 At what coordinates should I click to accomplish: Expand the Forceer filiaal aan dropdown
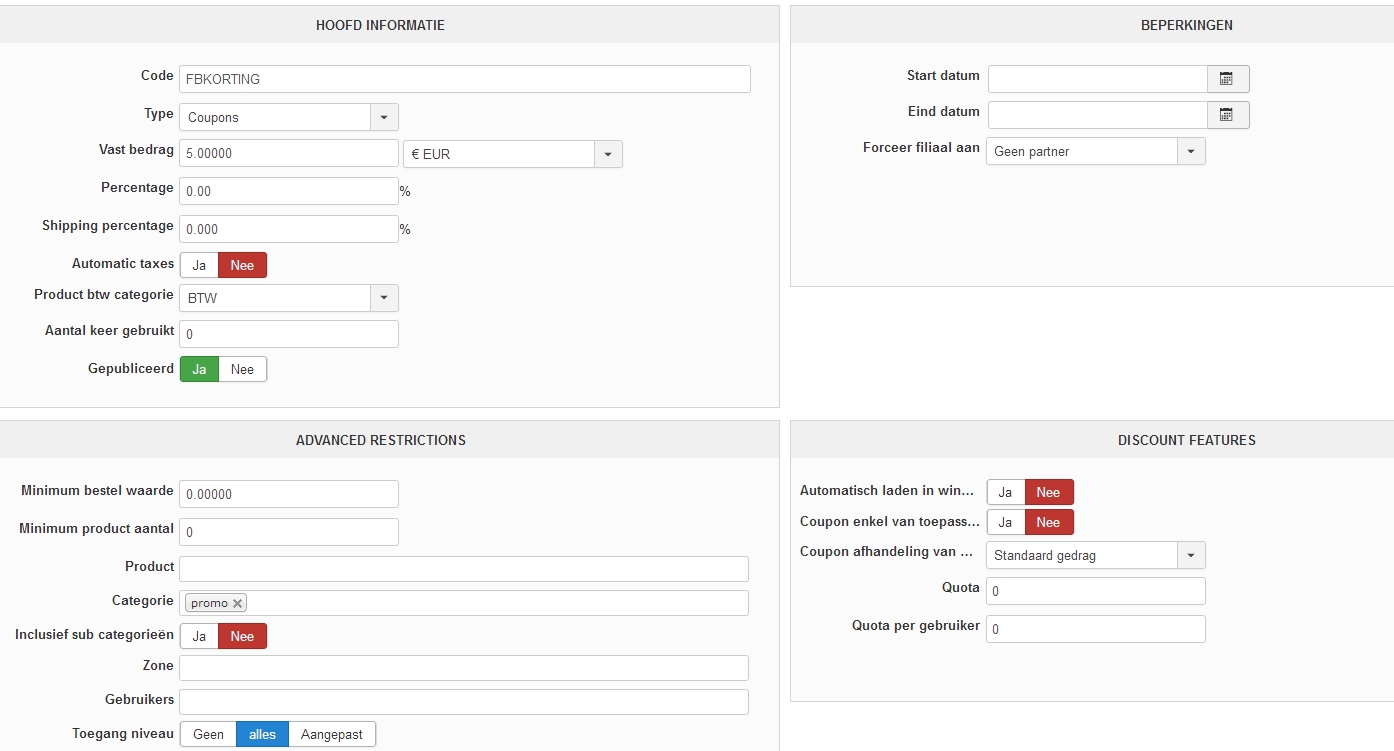click(x=1190, y=151)
